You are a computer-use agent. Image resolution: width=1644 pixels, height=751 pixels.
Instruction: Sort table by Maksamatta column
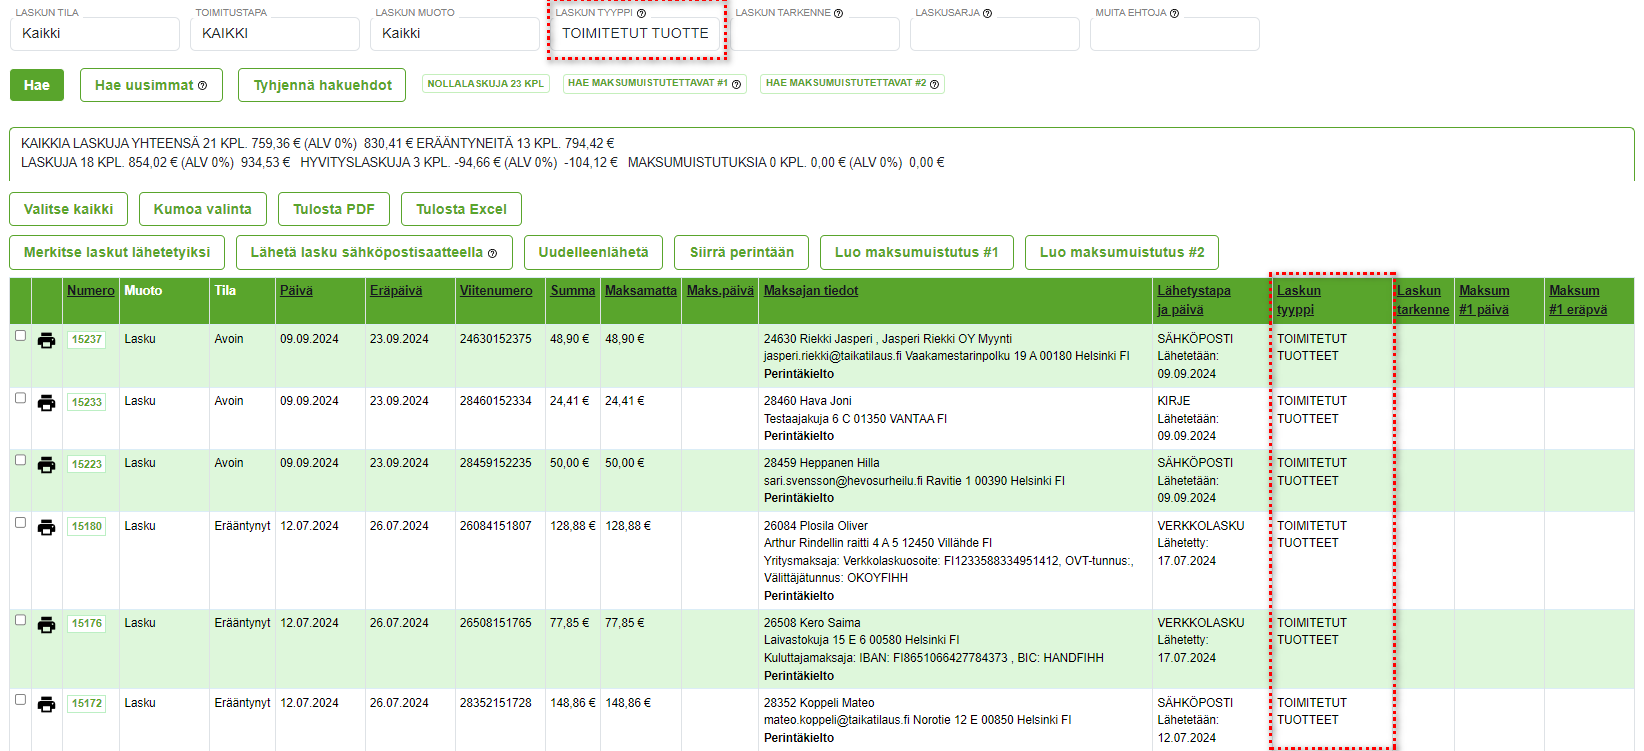[x=641, y=291]
